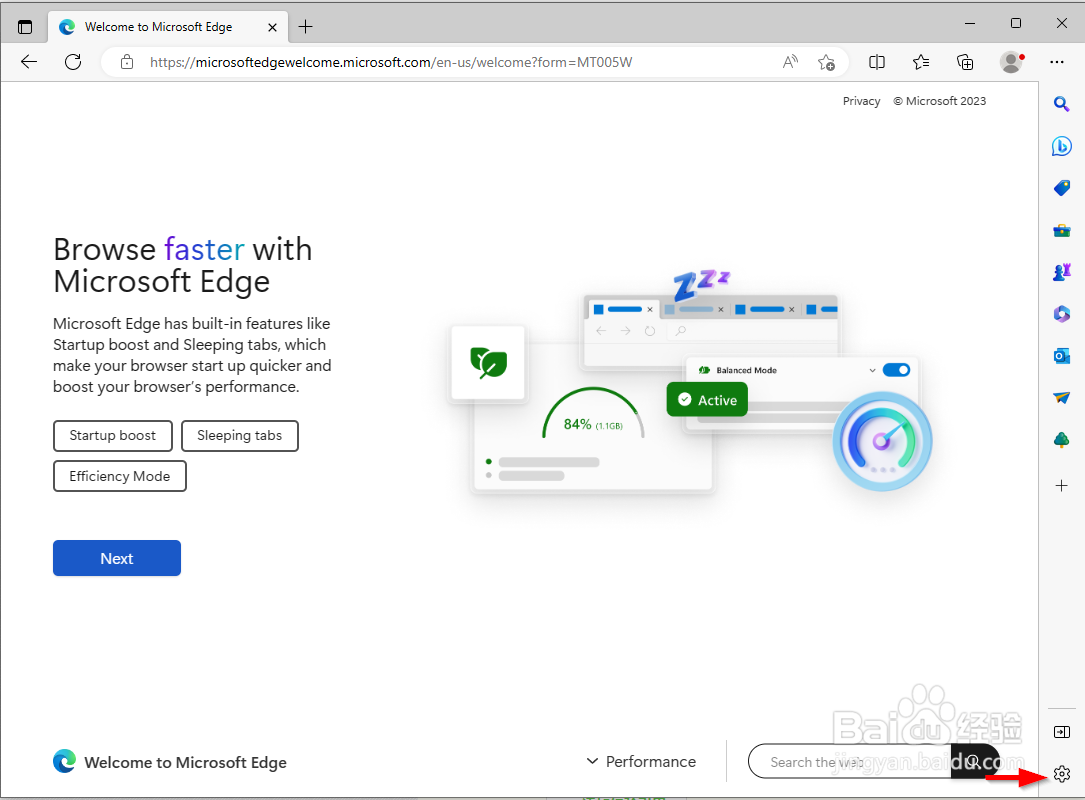Start Read aloud for the page

point(790,61)
